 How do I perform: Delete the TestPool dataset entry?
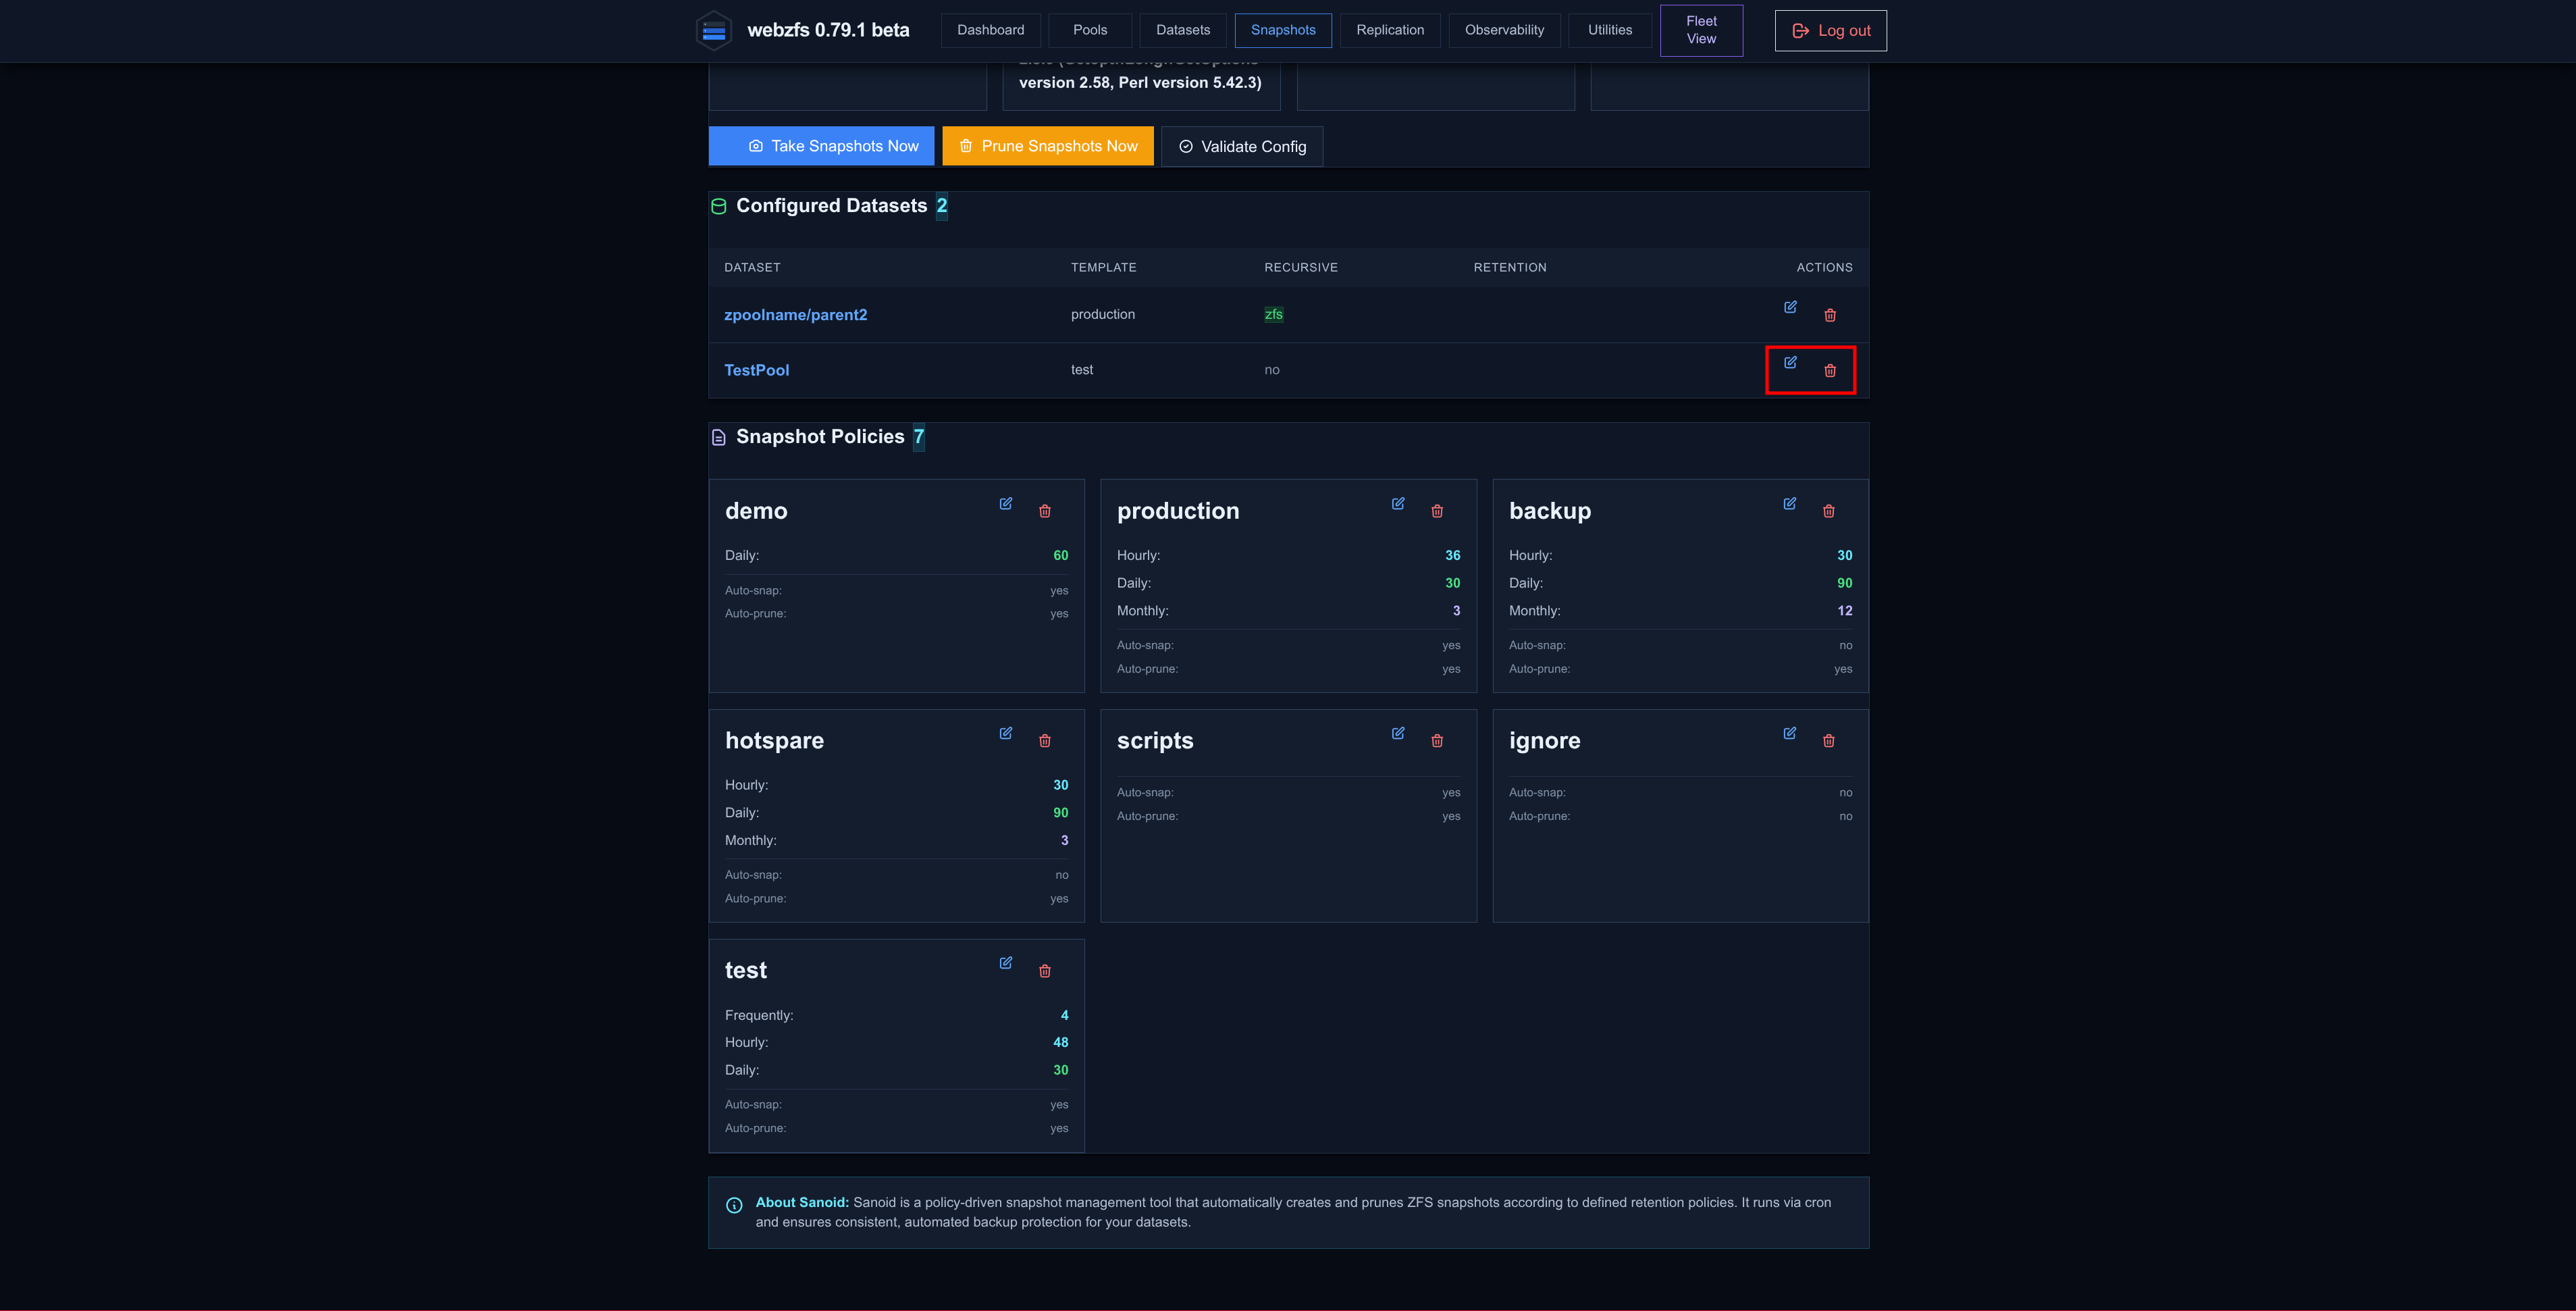coord(1830,371)
